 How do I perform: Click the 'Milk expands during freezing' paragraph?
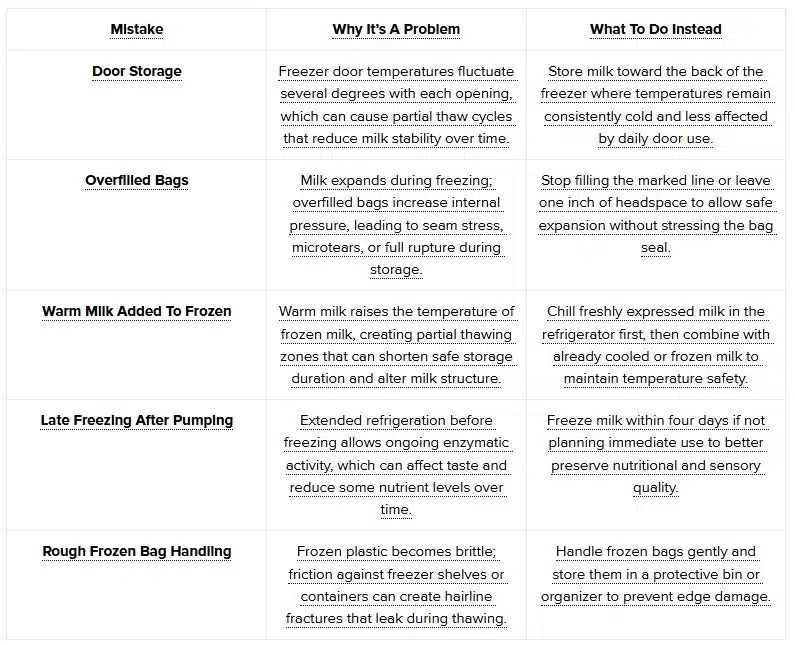(396, 225)
